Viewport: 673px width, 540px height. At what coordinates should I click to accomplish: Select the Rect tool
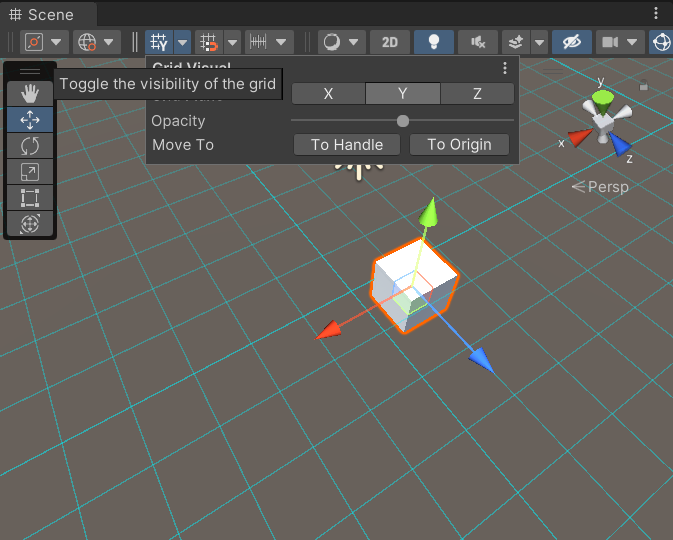pos(30,198)
